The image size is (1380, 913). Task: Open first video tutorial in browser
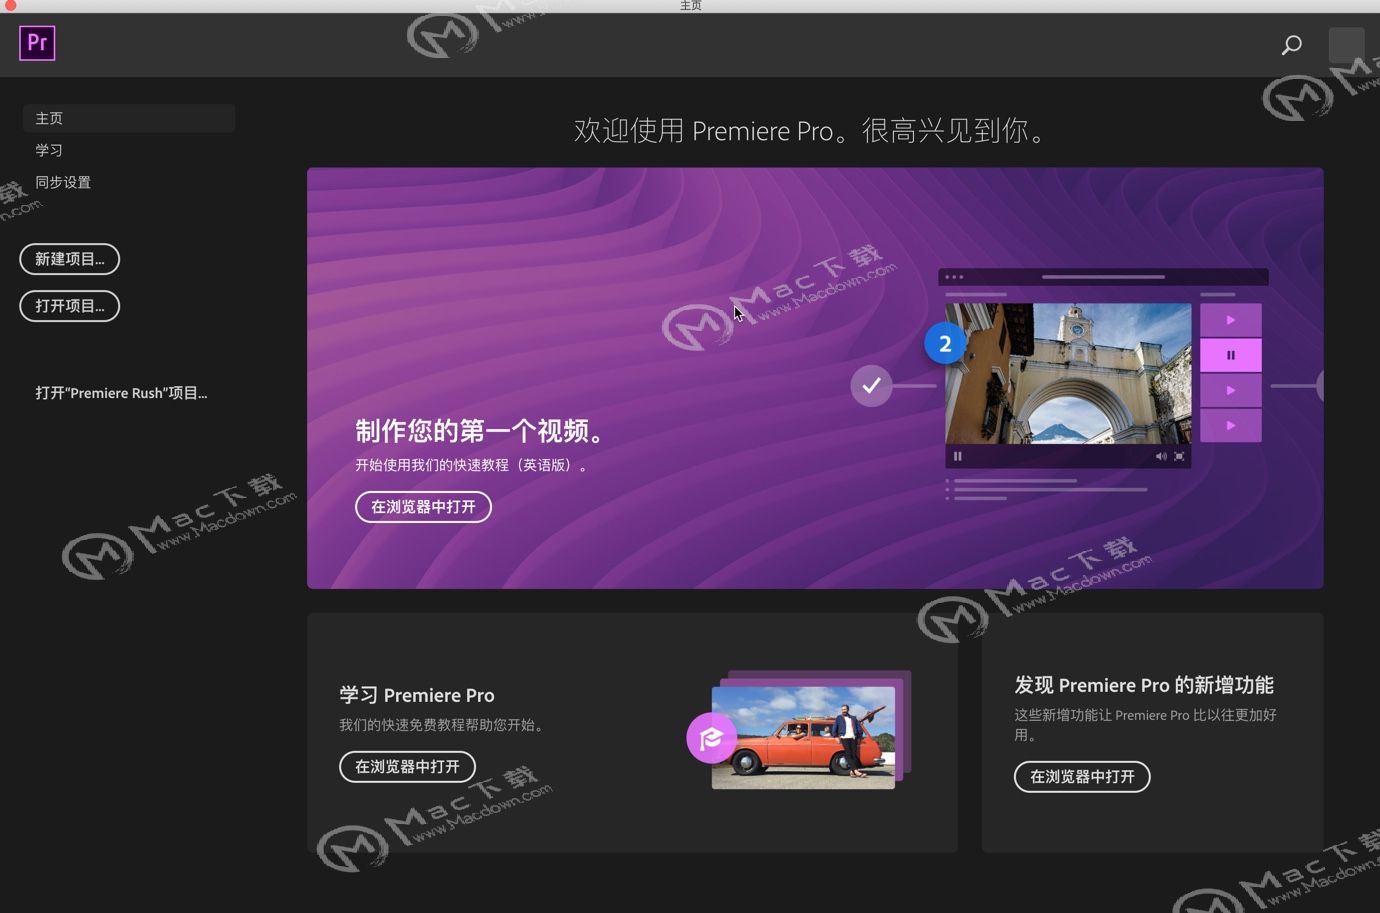pos(423,507)
